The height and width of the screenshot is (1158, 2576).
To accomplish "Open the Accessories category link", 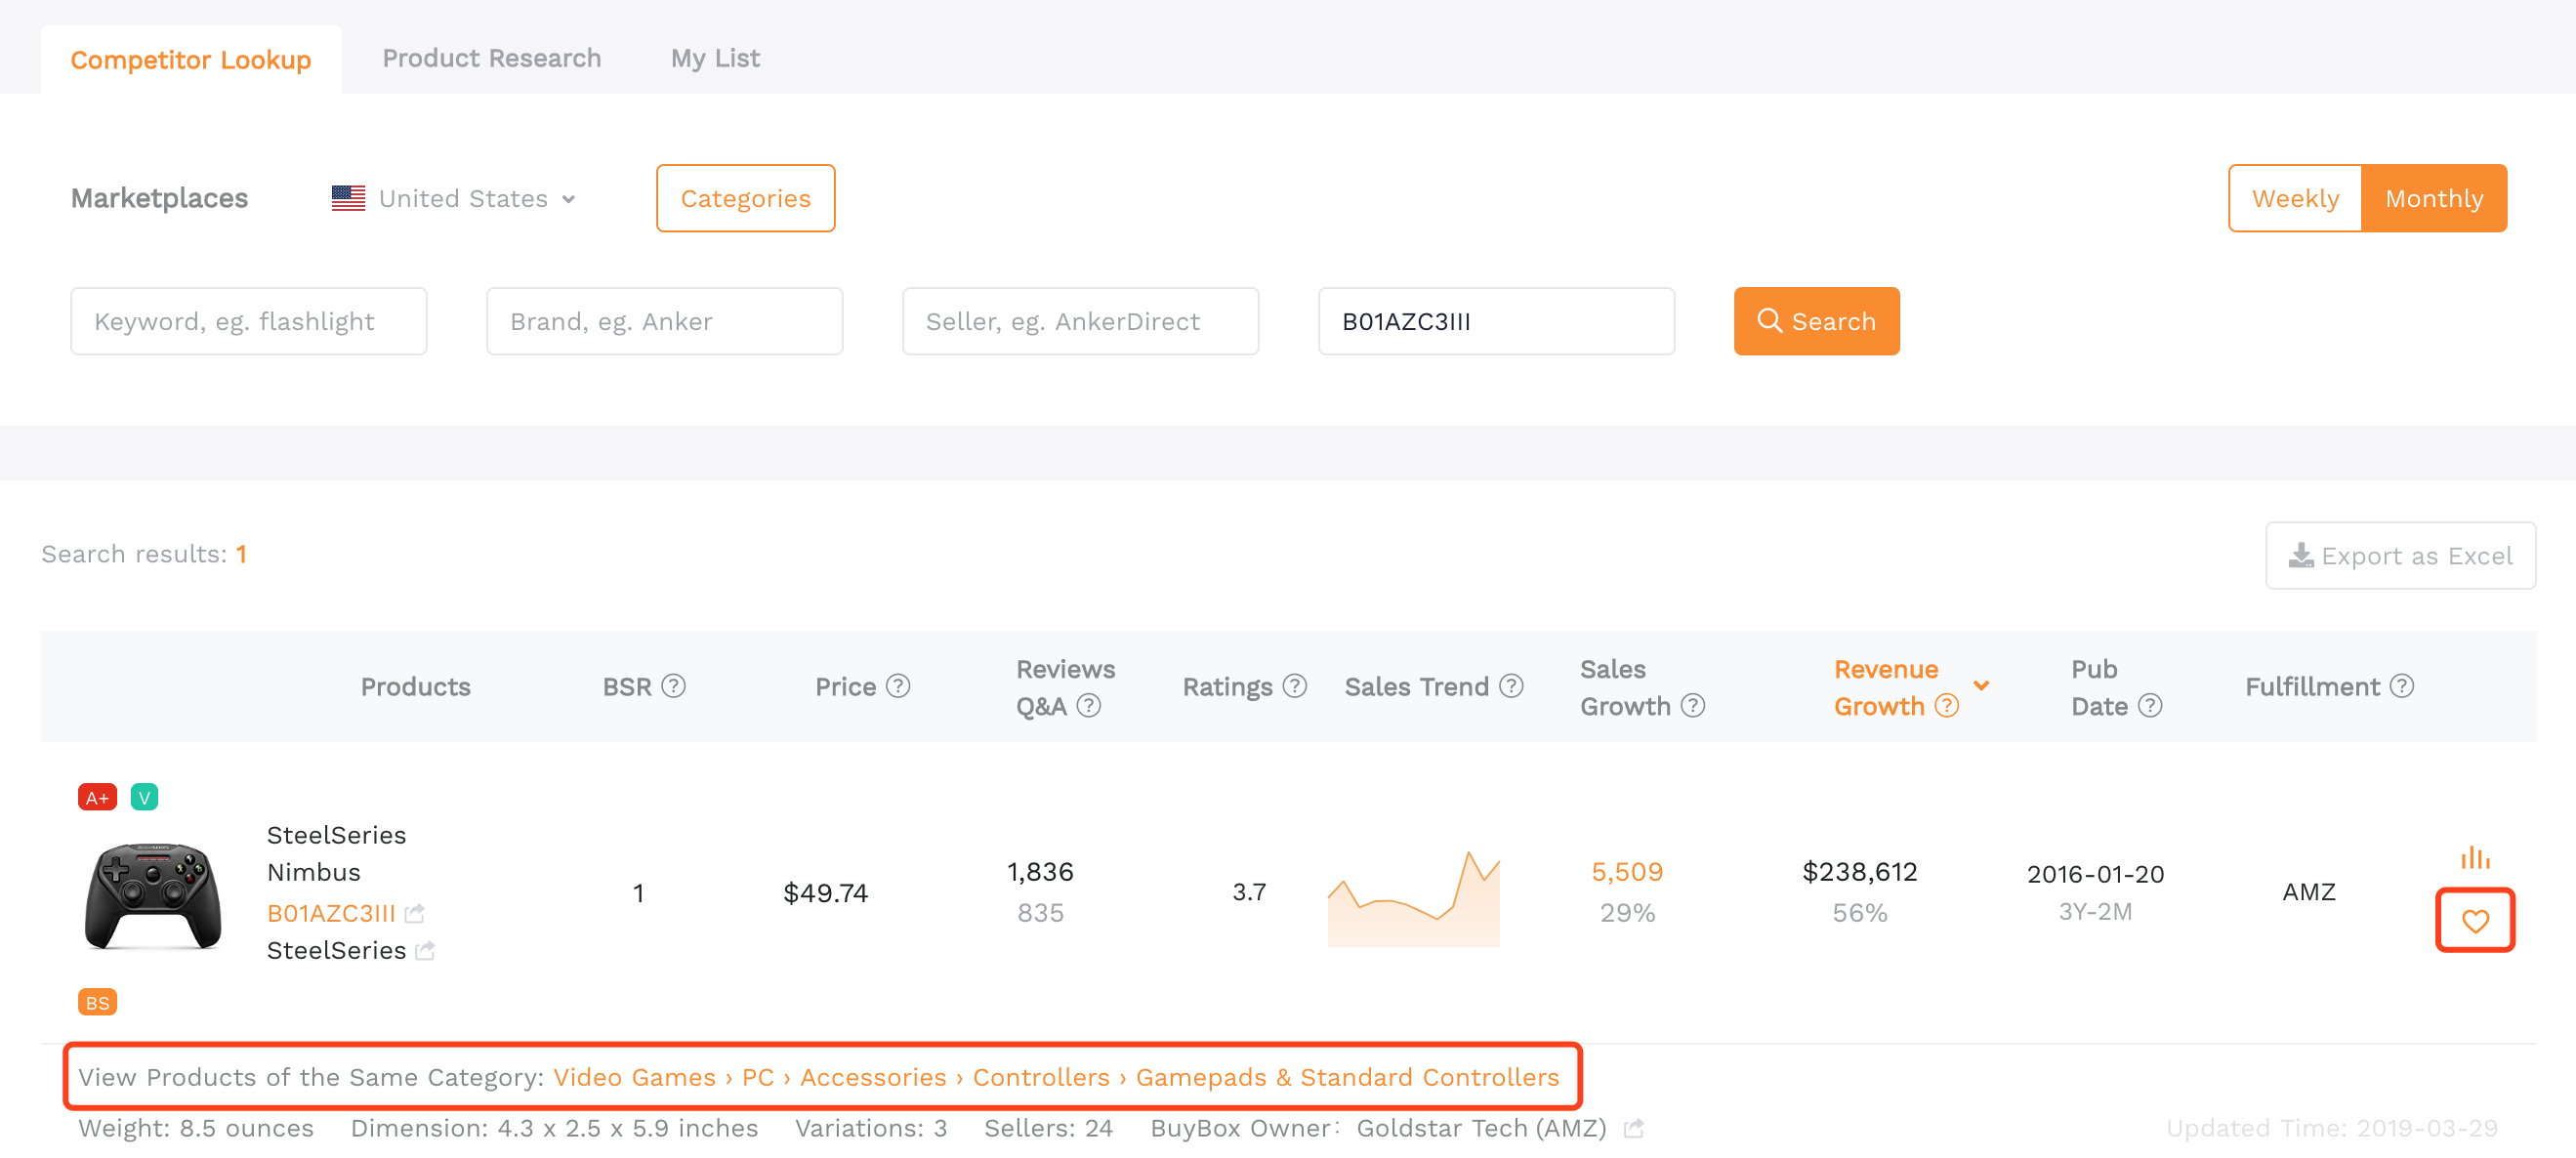I will coord(872,1077).
